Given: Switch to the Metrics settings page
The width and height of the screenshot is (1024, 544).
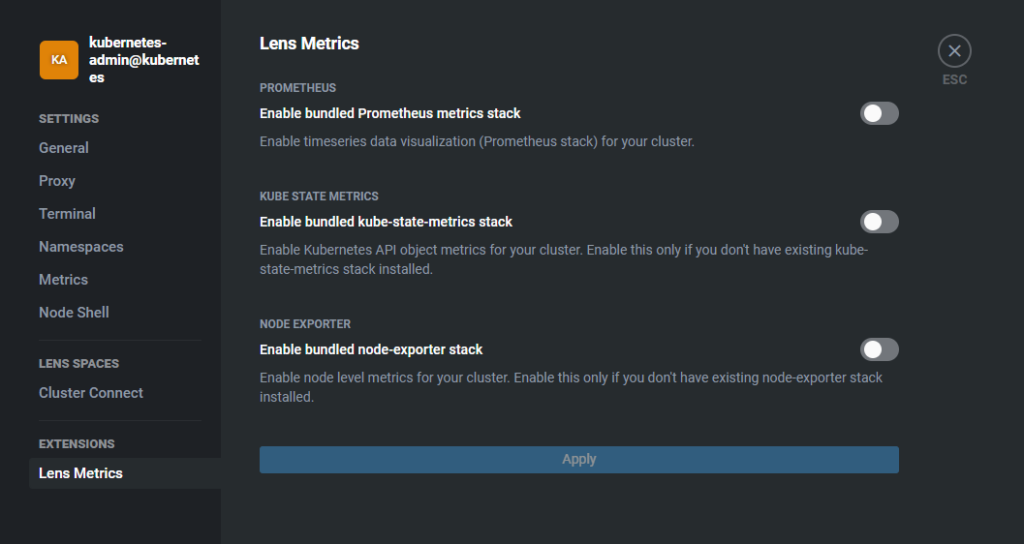Looking at the screenshot, I should pyautogui.click(x=63, y=280).
